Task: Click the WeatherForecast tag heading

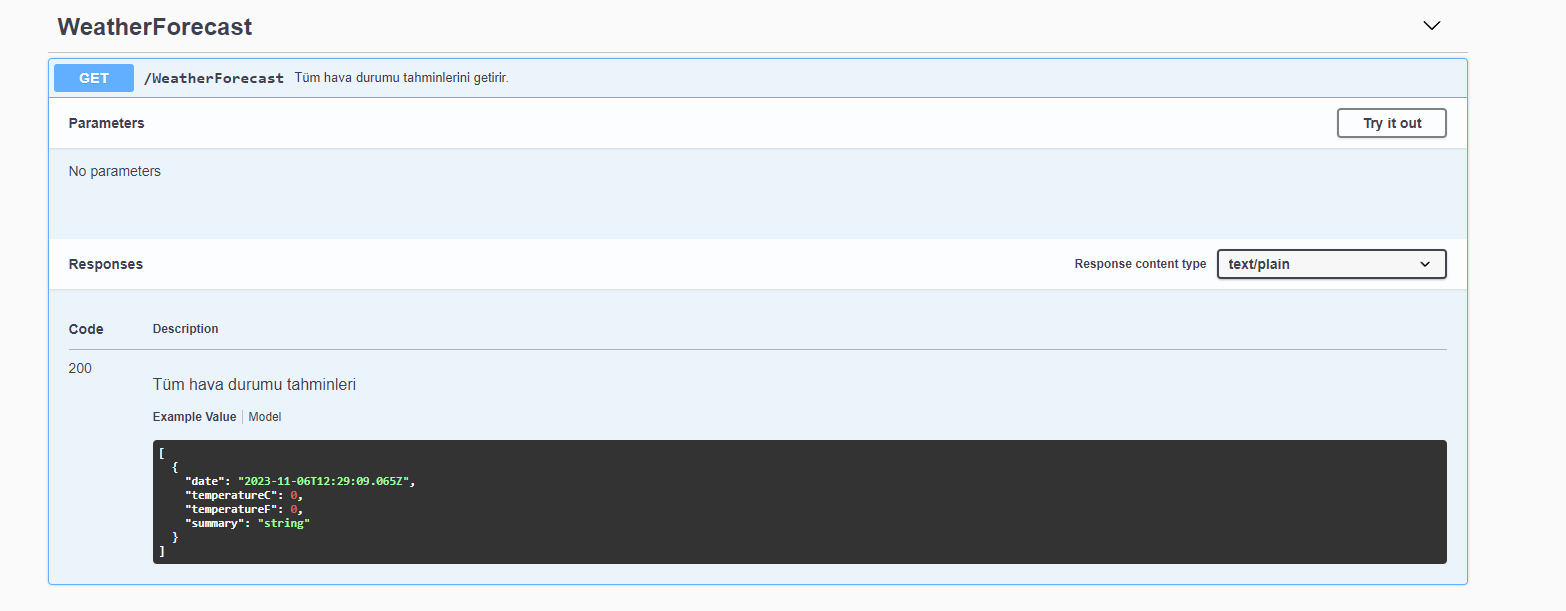Action: point(155,27)
